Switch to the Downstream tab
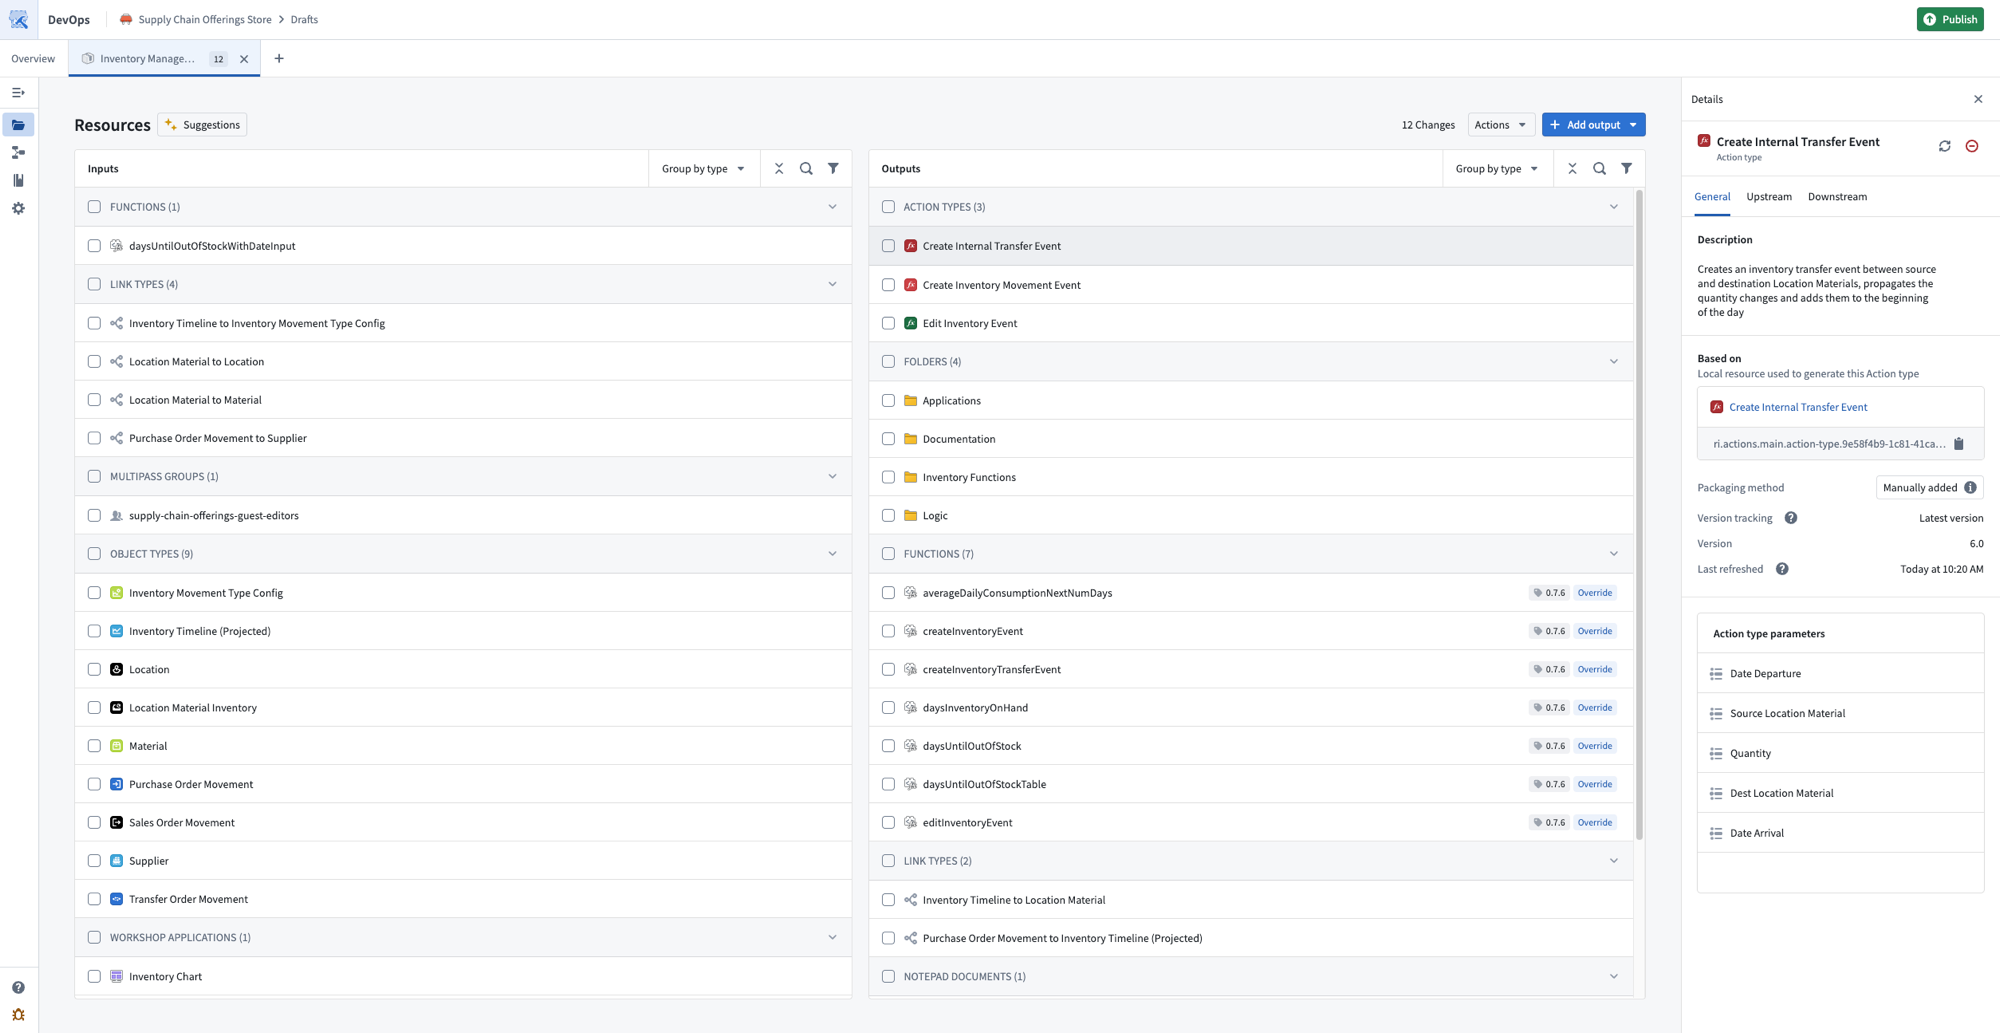 (1837, 197)
